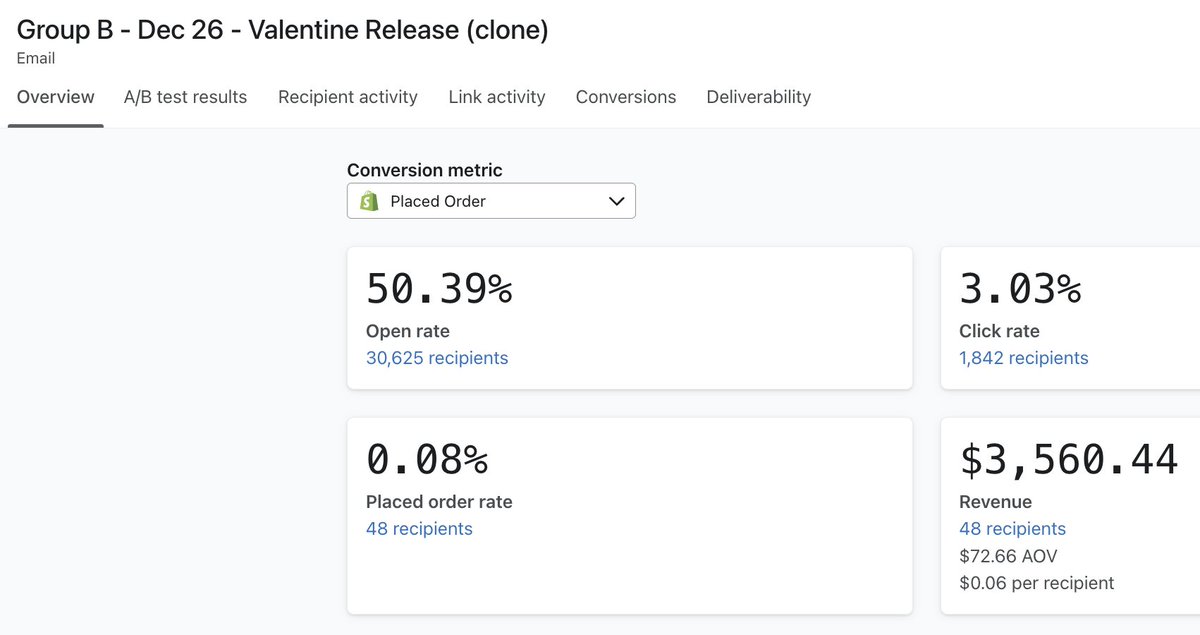Click the Conversion metric label

point(425,170)
